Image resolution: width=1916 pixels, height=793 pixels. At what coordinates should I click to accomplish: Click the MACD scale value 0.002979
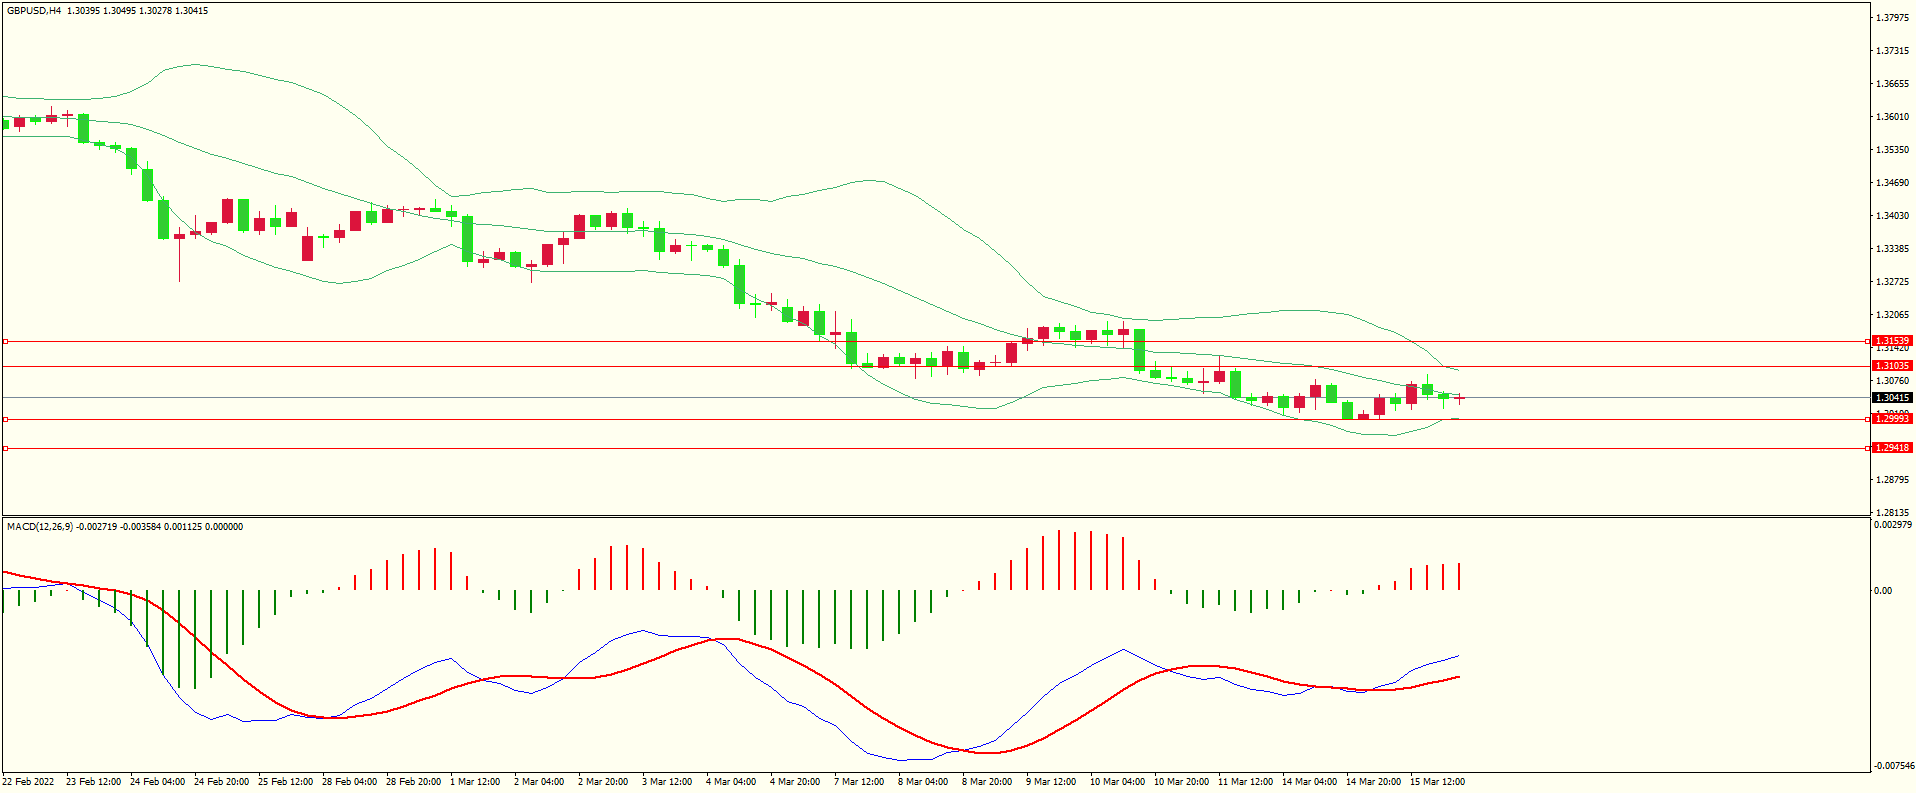1893,525
